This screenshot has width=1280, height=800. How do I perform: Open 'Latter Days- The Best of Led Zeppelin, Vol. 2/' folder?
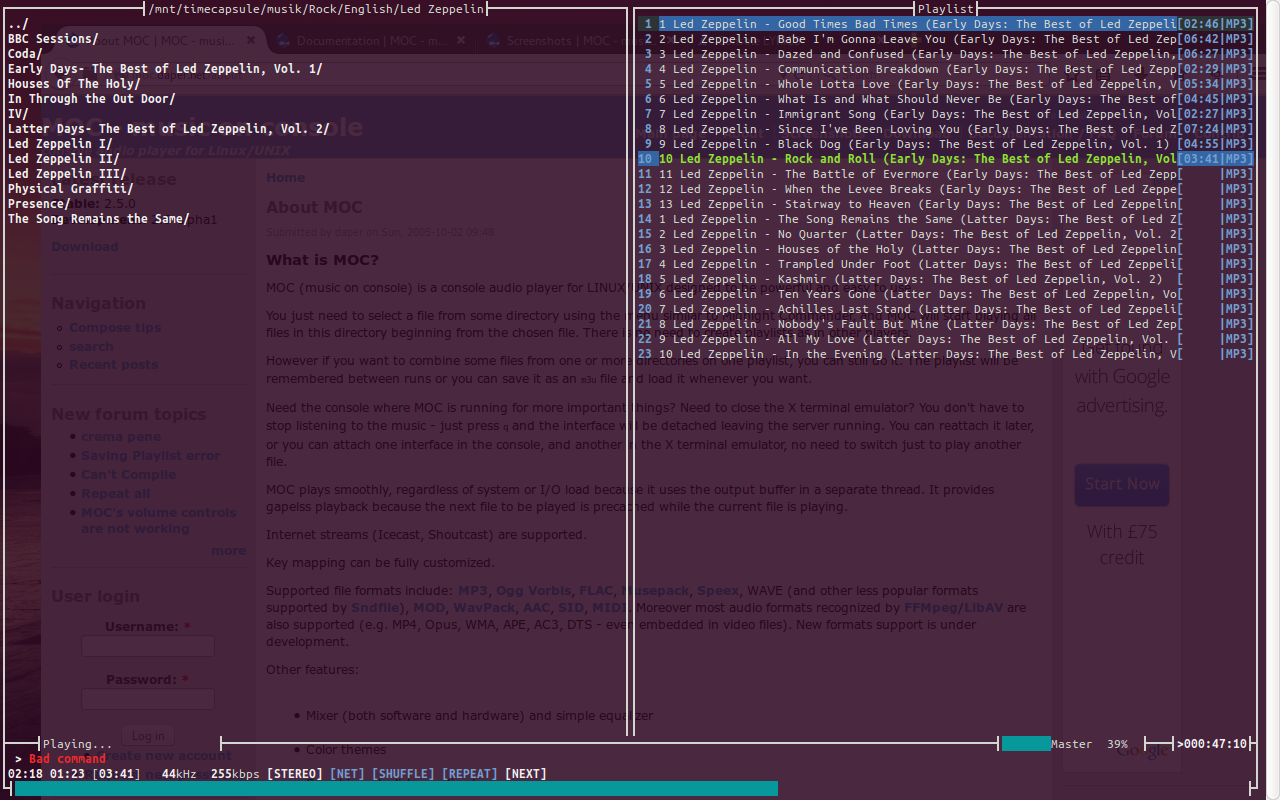click(x=169, y=129)
